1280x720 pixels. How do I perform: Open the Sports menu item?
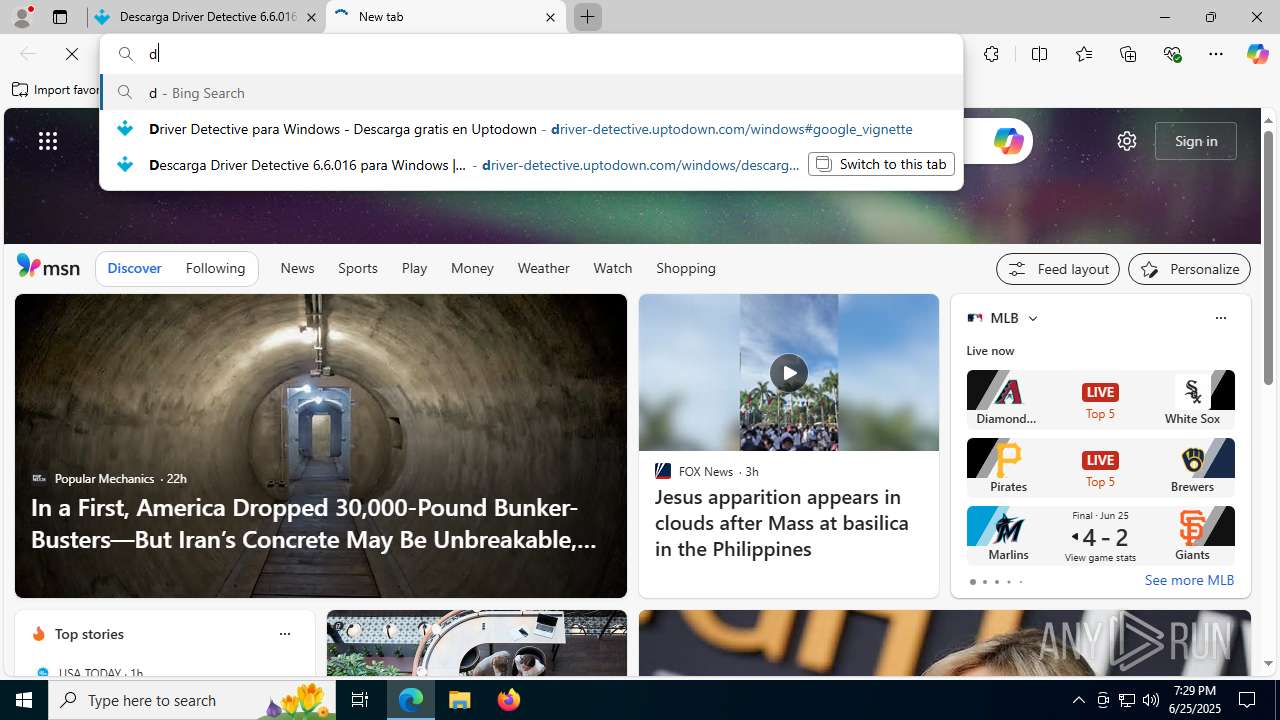357,268
